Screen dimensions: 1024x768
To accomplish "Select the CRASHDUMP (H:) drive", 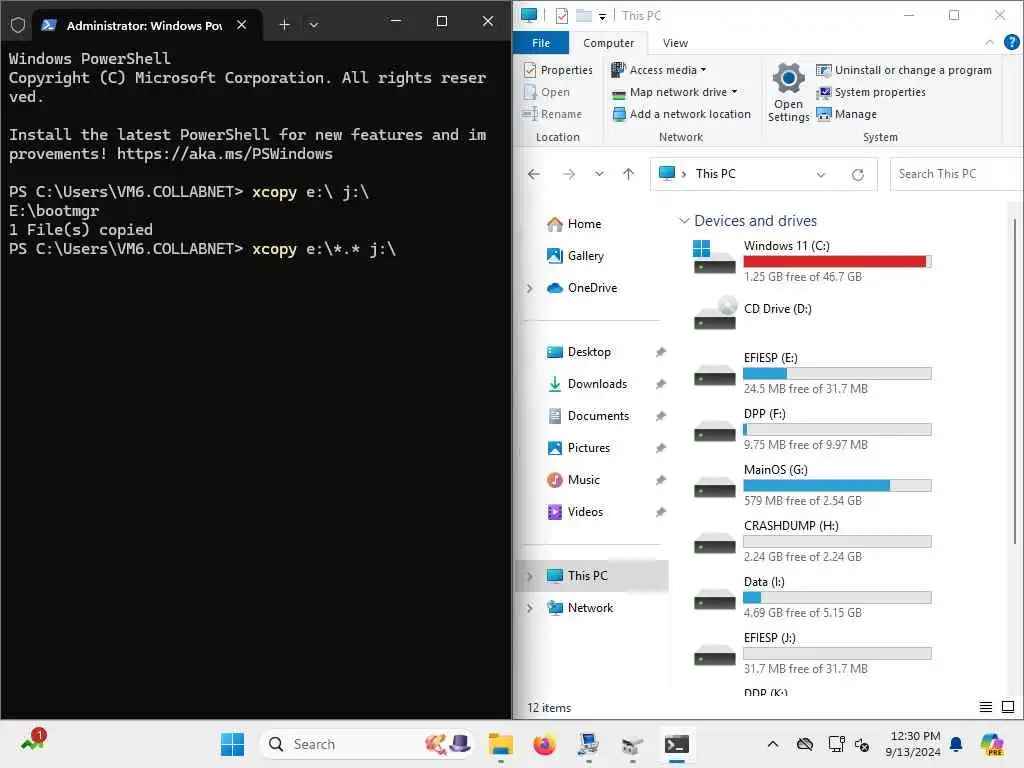I will tap(812, 541).
